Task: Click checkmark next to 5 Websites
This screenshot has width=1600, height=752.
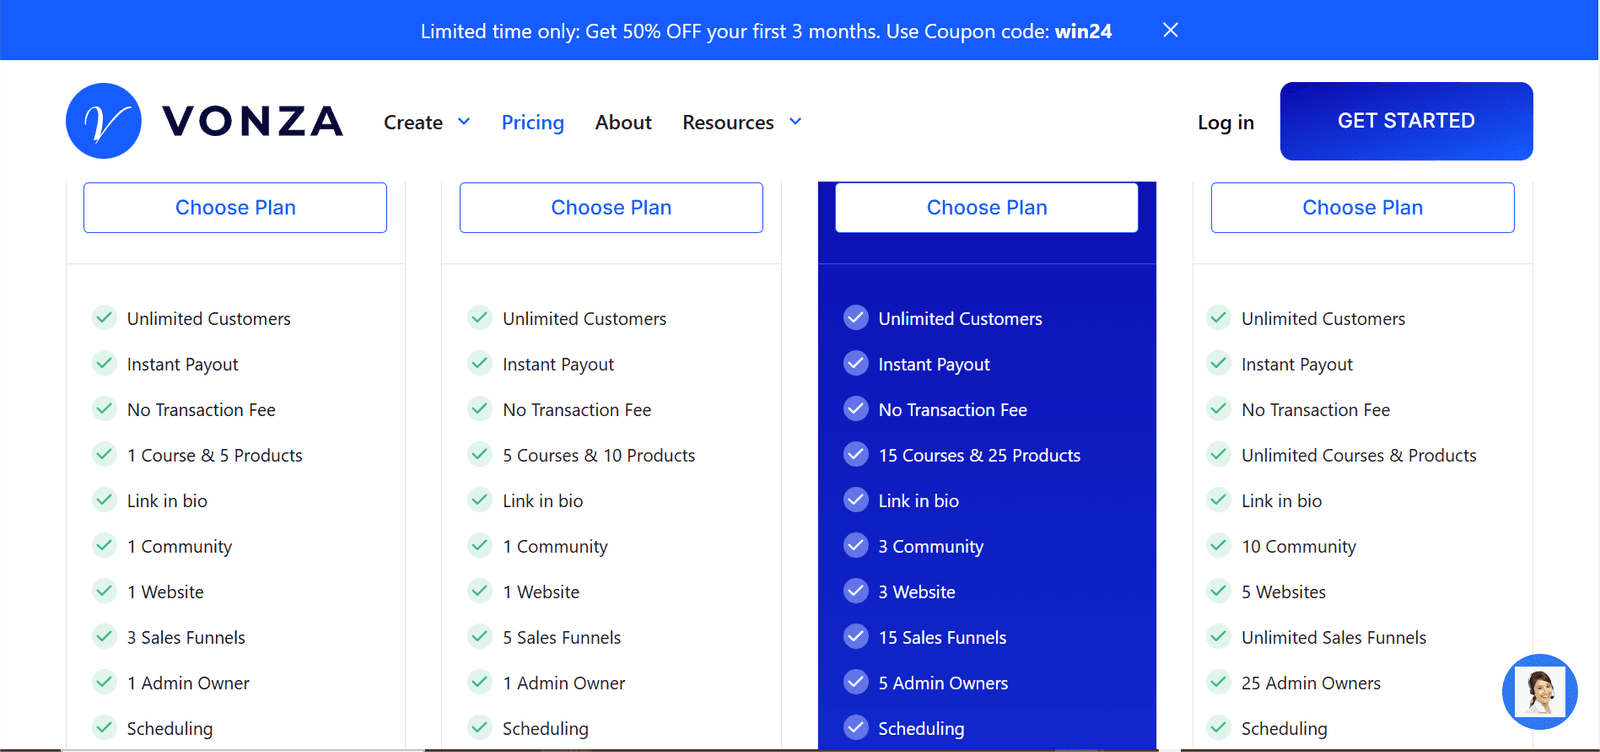Action: pyautogui.click(x=1218, y=591)
